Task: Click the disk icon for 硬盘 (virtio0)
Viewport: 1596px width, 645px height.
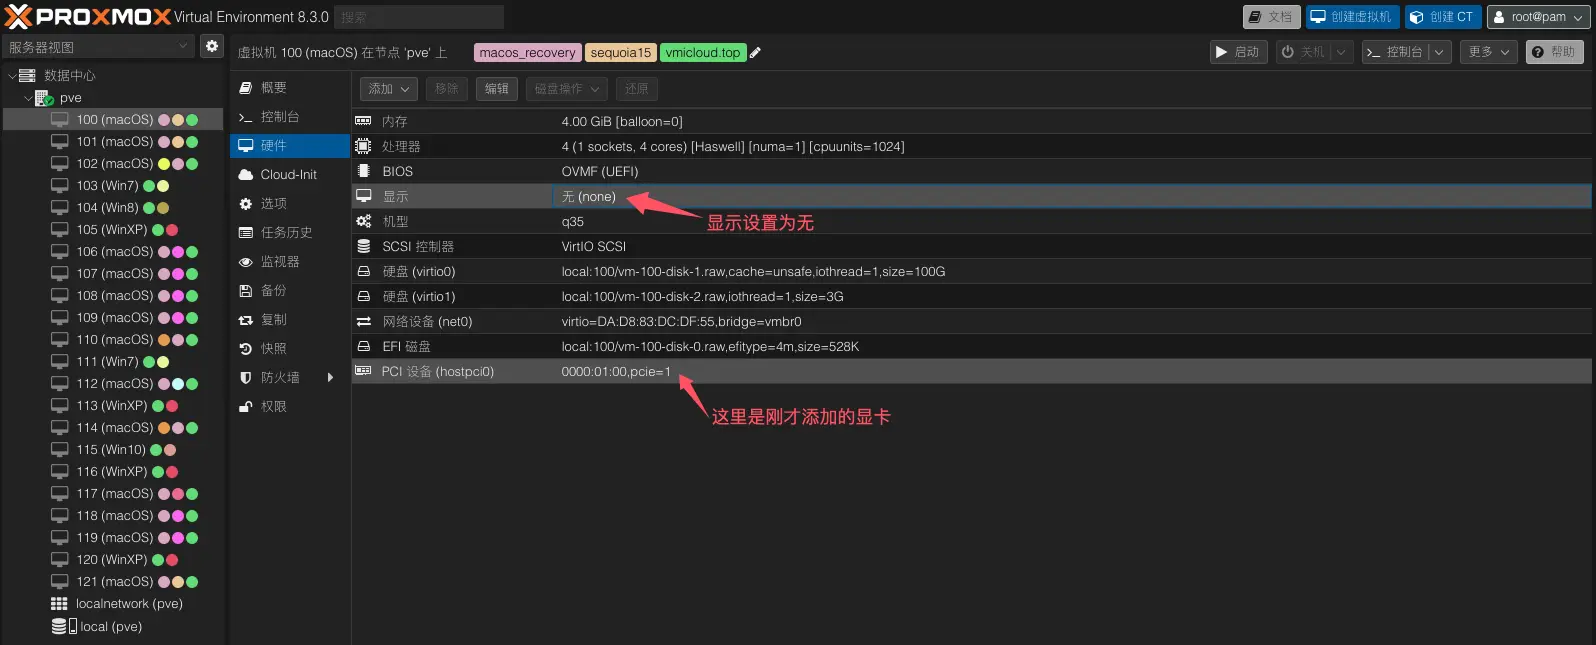Action: (x=363, y=271)
